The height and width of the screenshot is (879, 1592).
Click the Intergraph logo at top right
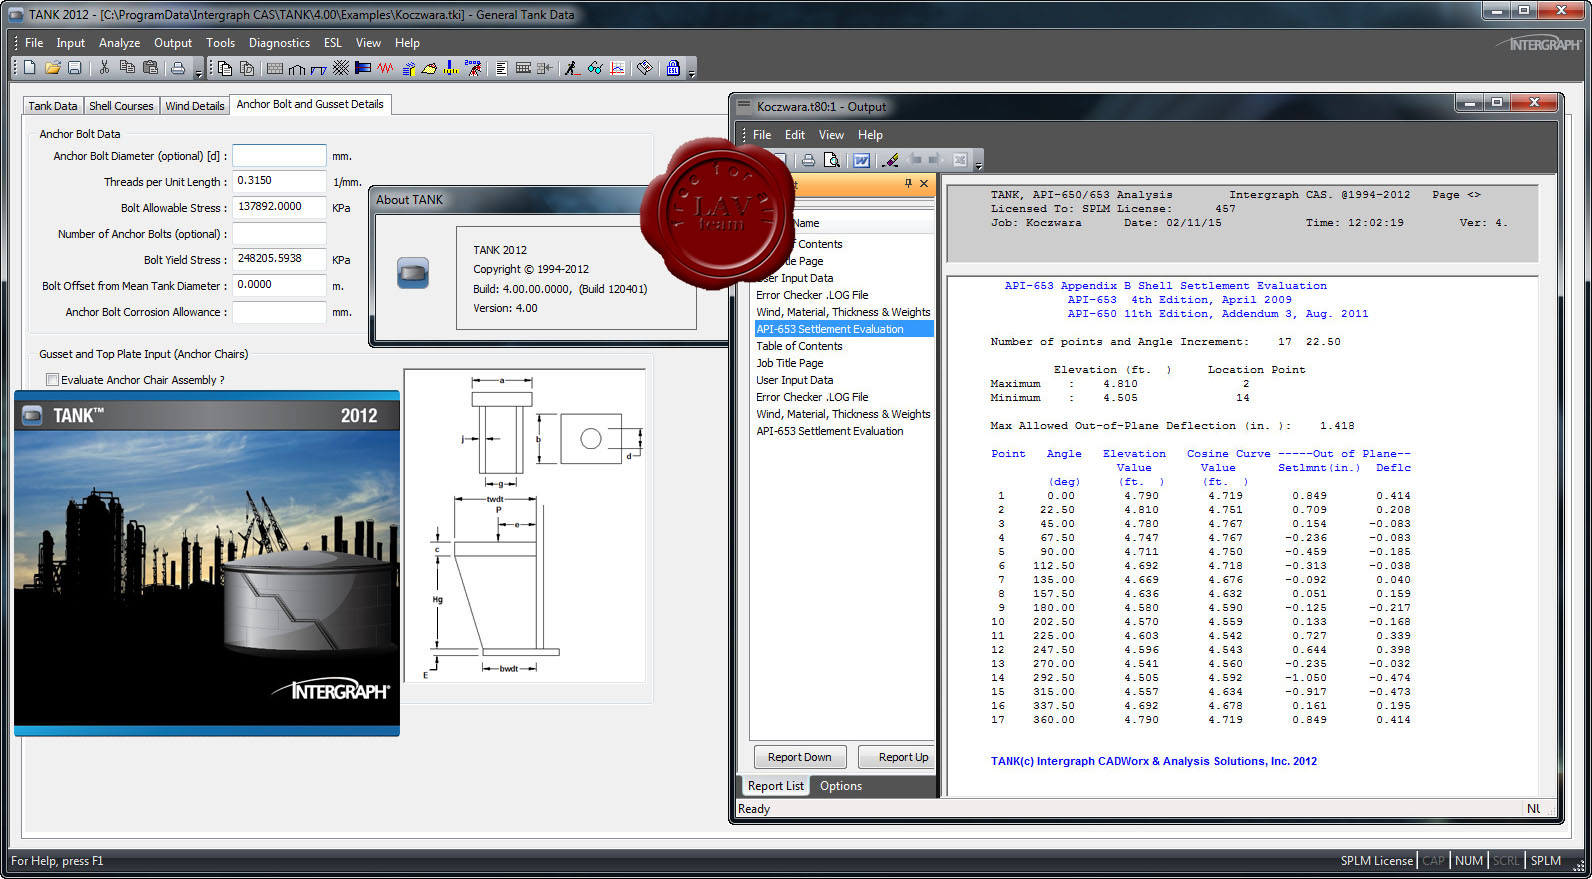tap(1541, 44)
